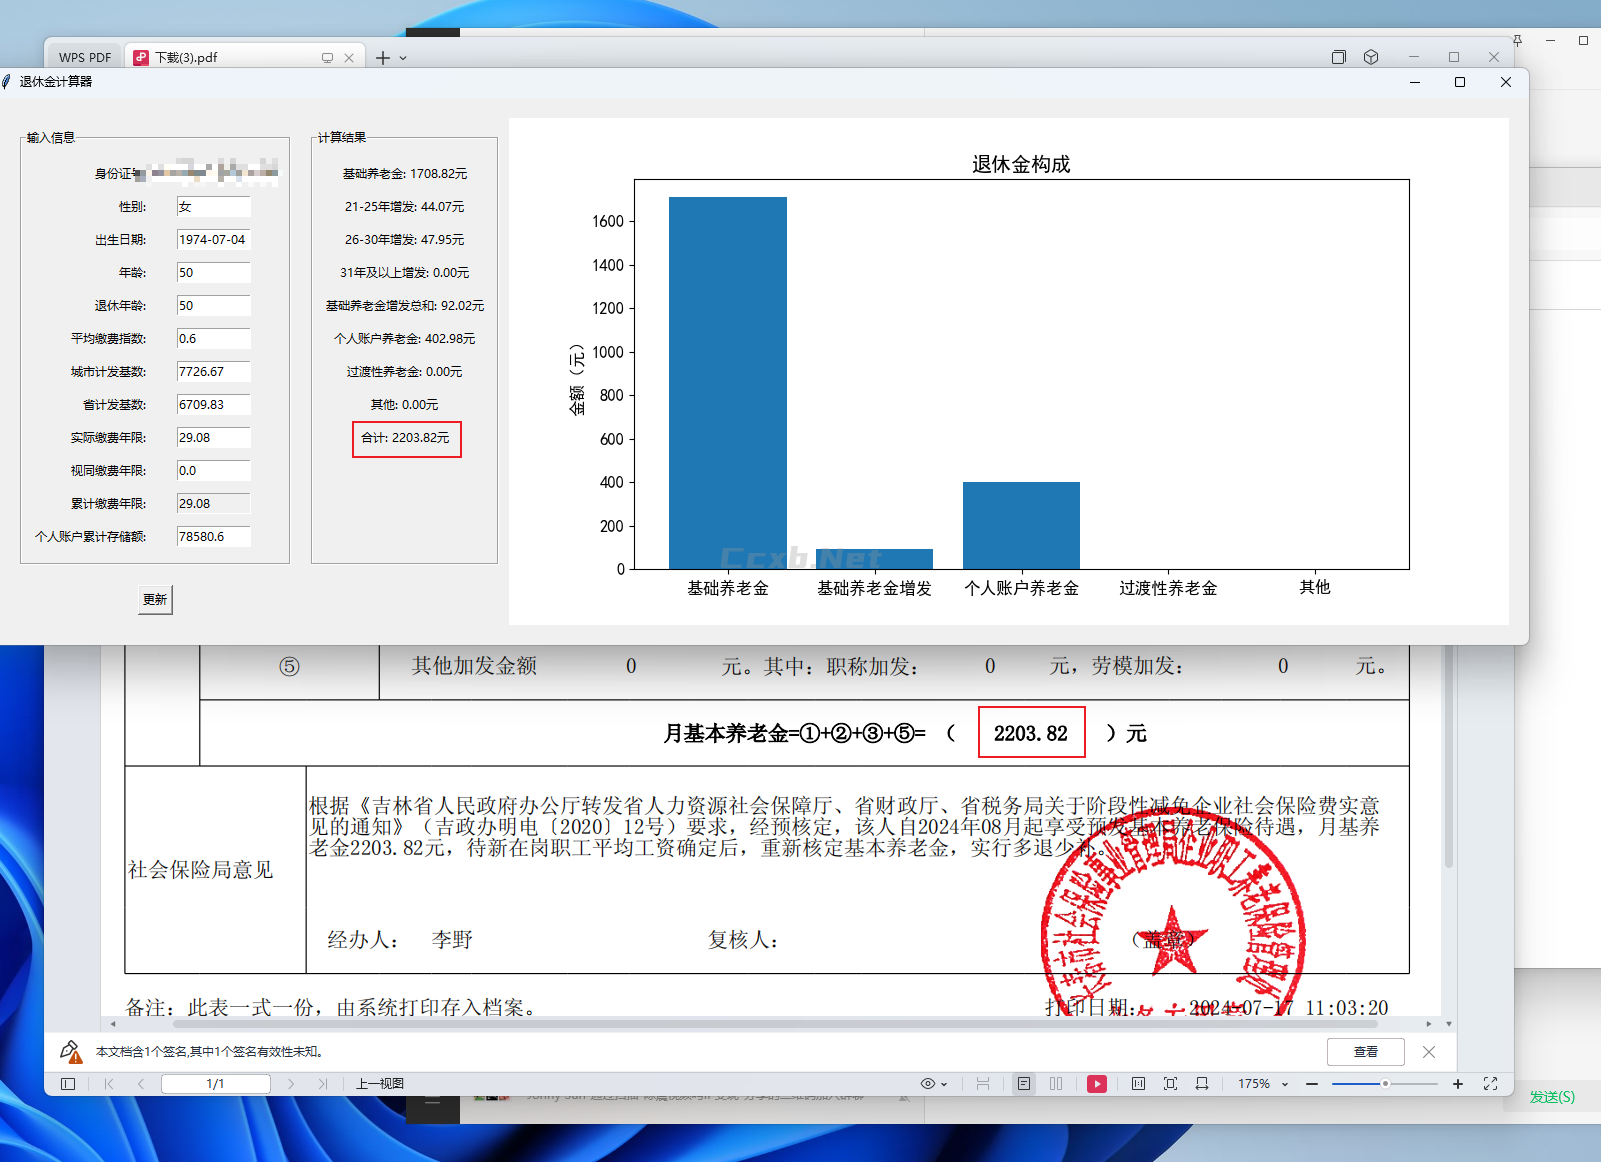Click 发送(S) in background window

point(1552,1097)
